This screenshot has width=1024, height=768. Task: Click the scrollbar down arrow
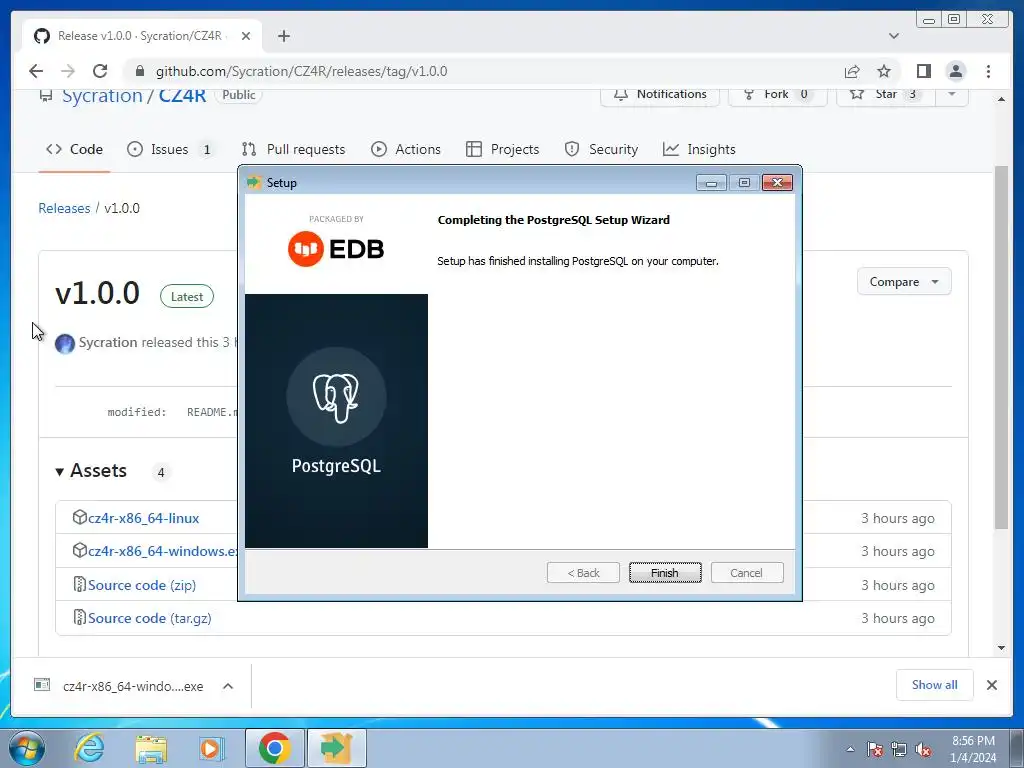(1001, 648)
